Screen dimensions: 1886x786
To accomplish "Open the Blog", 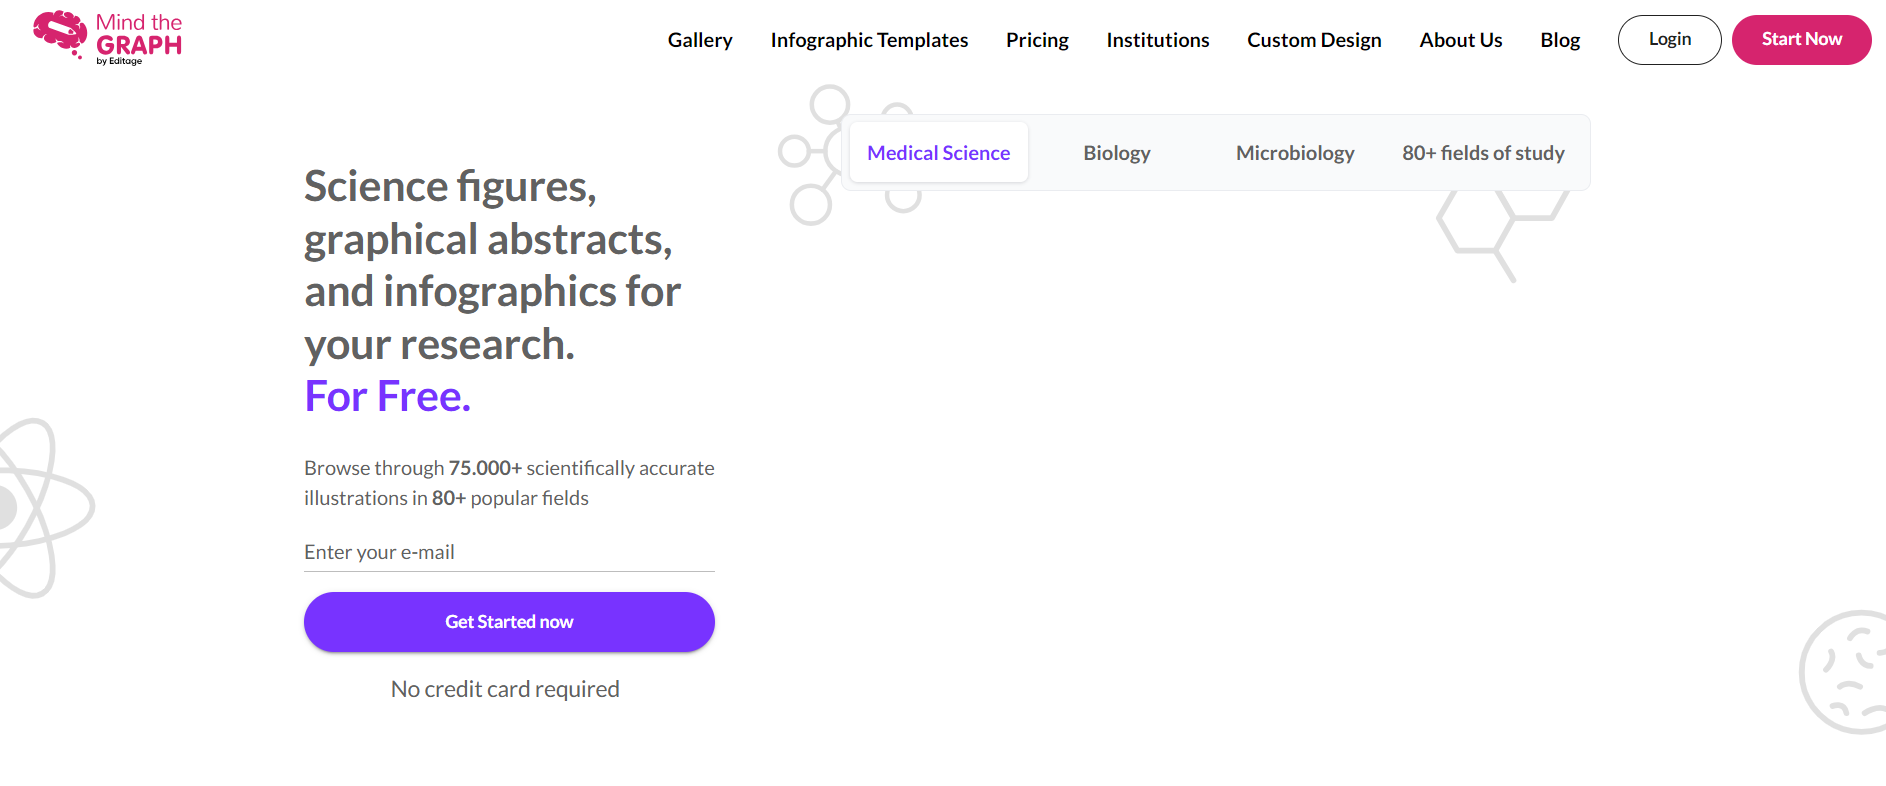I will (1560, 40).
